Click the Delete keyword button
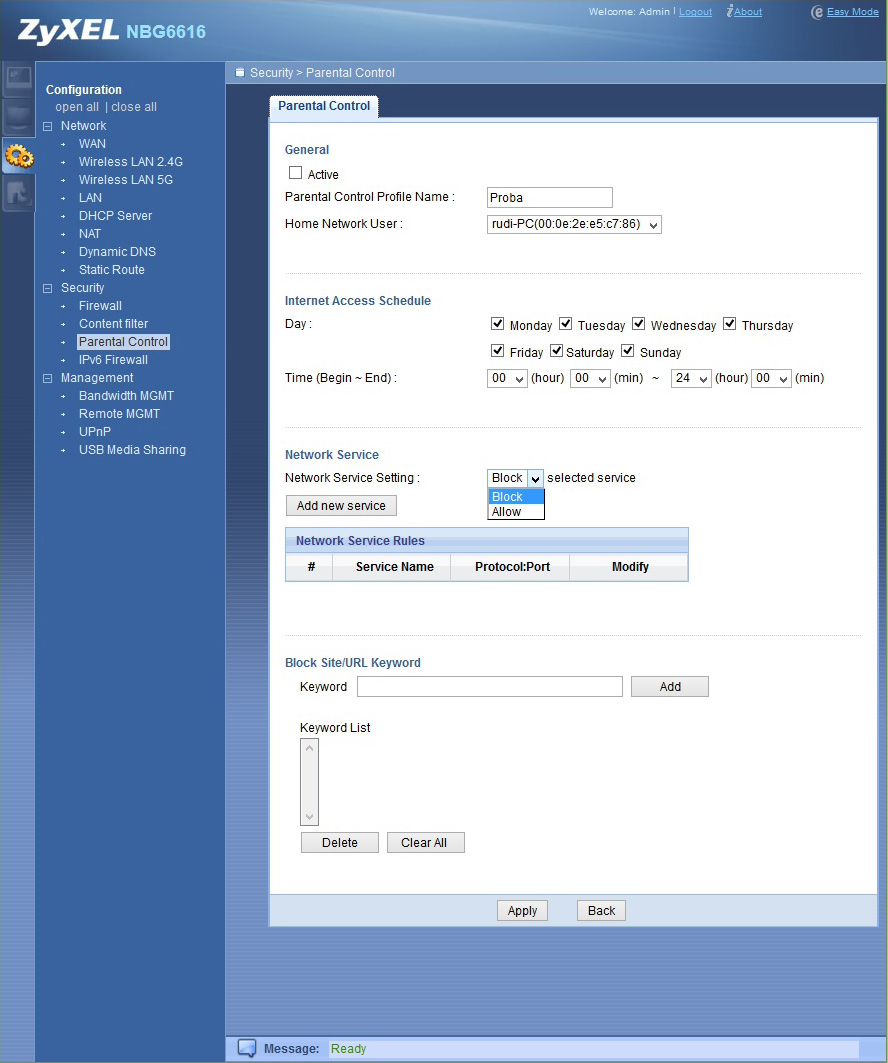This screenshot has height=1063, width=888. coord(340,843)
